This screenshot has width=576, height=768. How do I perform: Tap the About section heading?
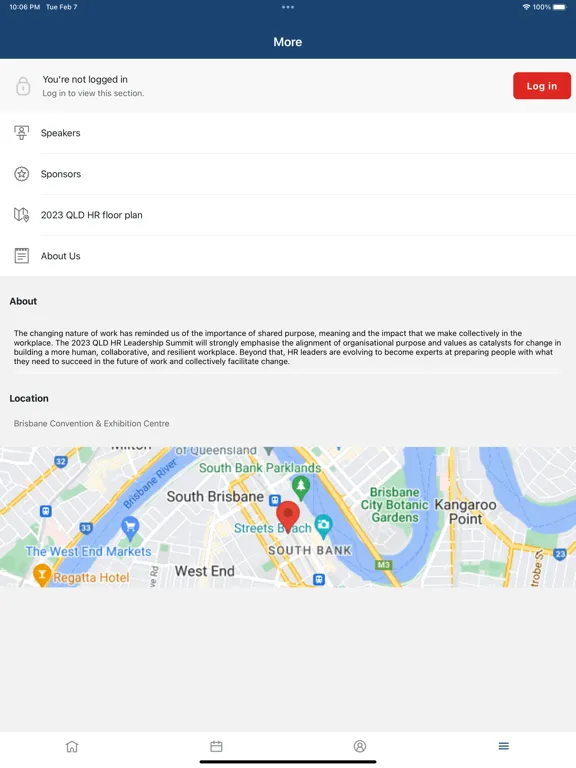[x=23, y=301]
